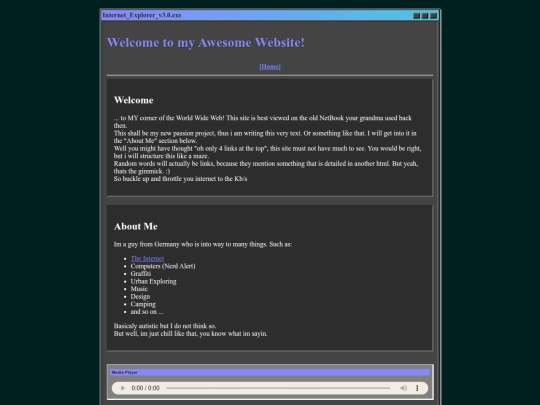The height and width of the screenshot is (405, 540).
Task: Click the 'Camping' list item
Action: pos(143,304)
